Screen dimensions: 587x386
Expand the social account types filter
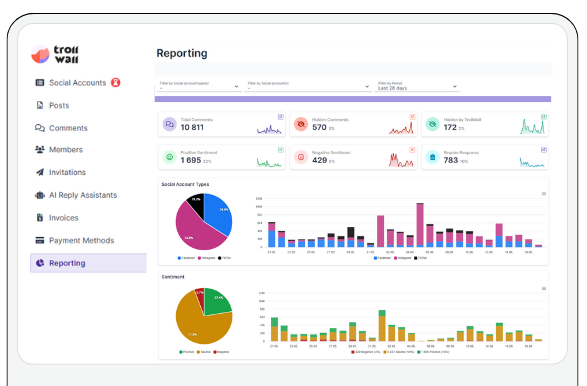coord(199,86)
